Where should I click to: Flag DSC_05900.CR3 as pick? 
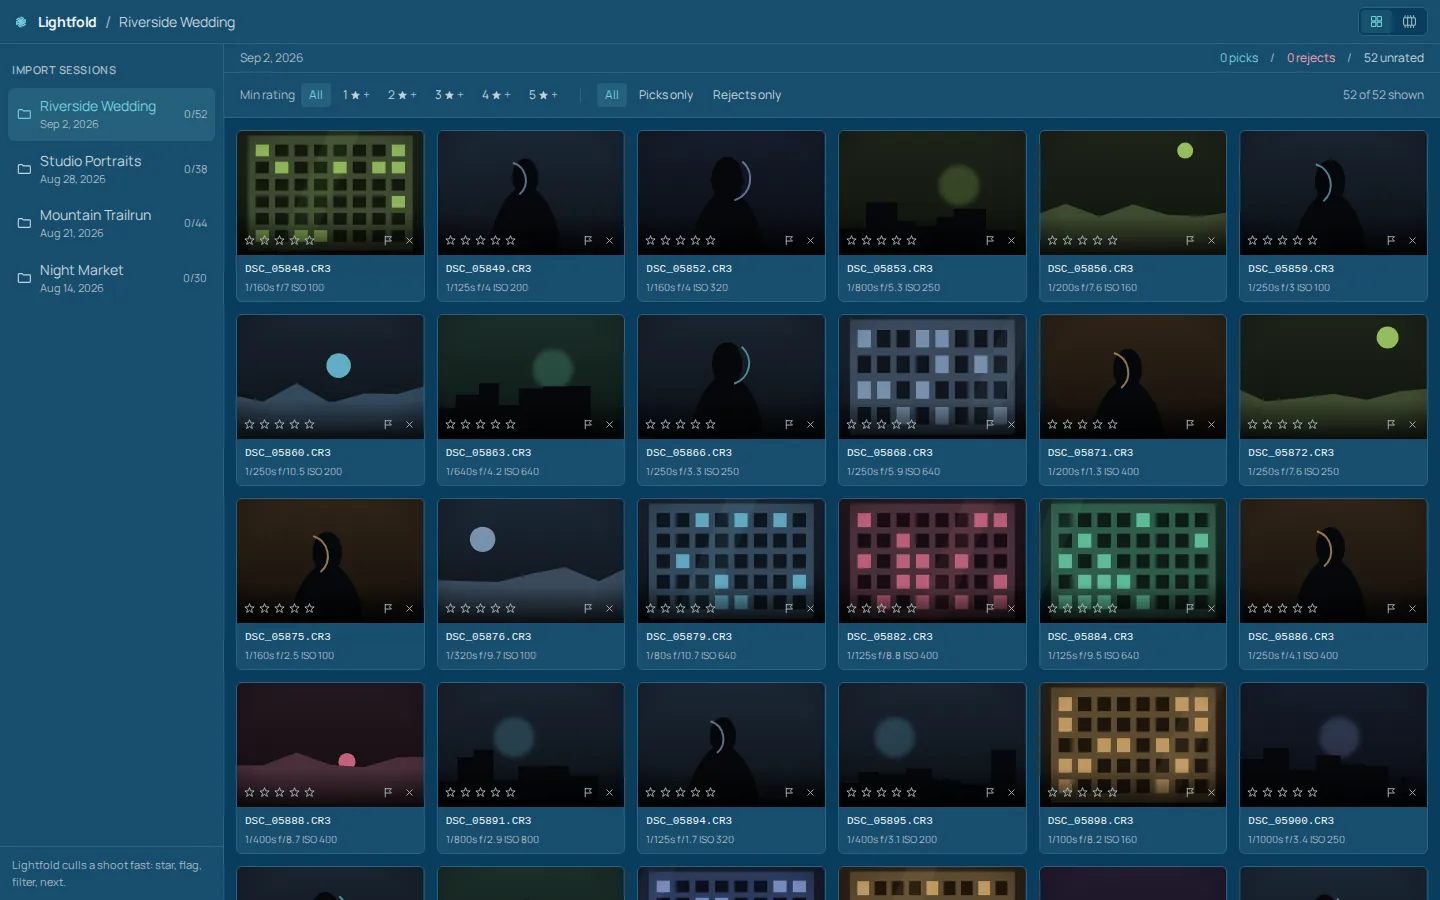[x=1391, y=792]
